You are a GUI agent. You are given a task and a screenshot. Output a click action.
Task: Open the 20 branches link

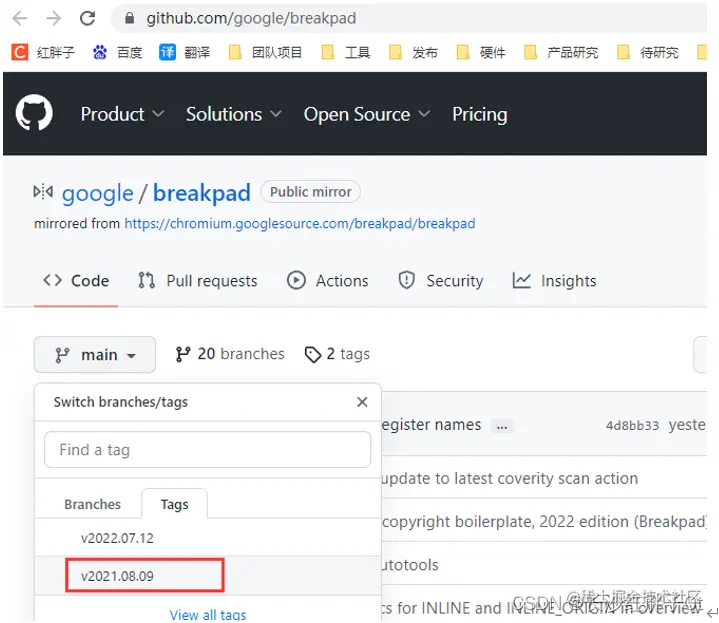230,354
